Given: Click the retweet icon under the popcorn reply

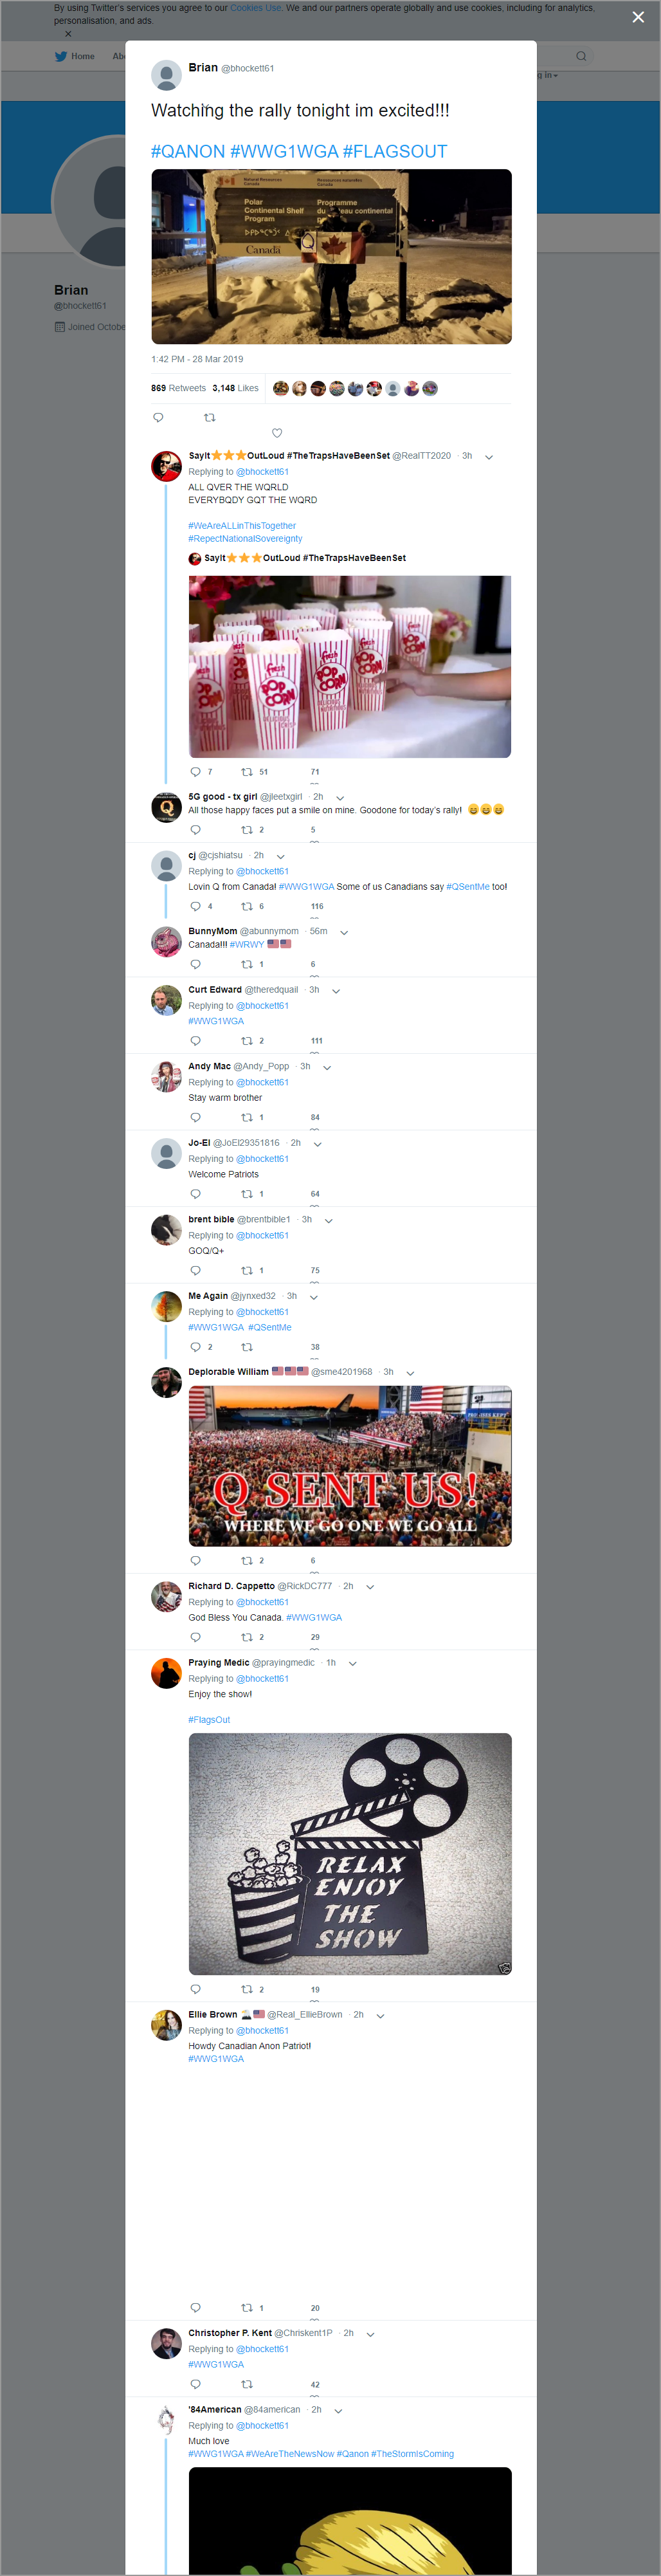Looking at the screenshot, I should click(x=247, y=772).
